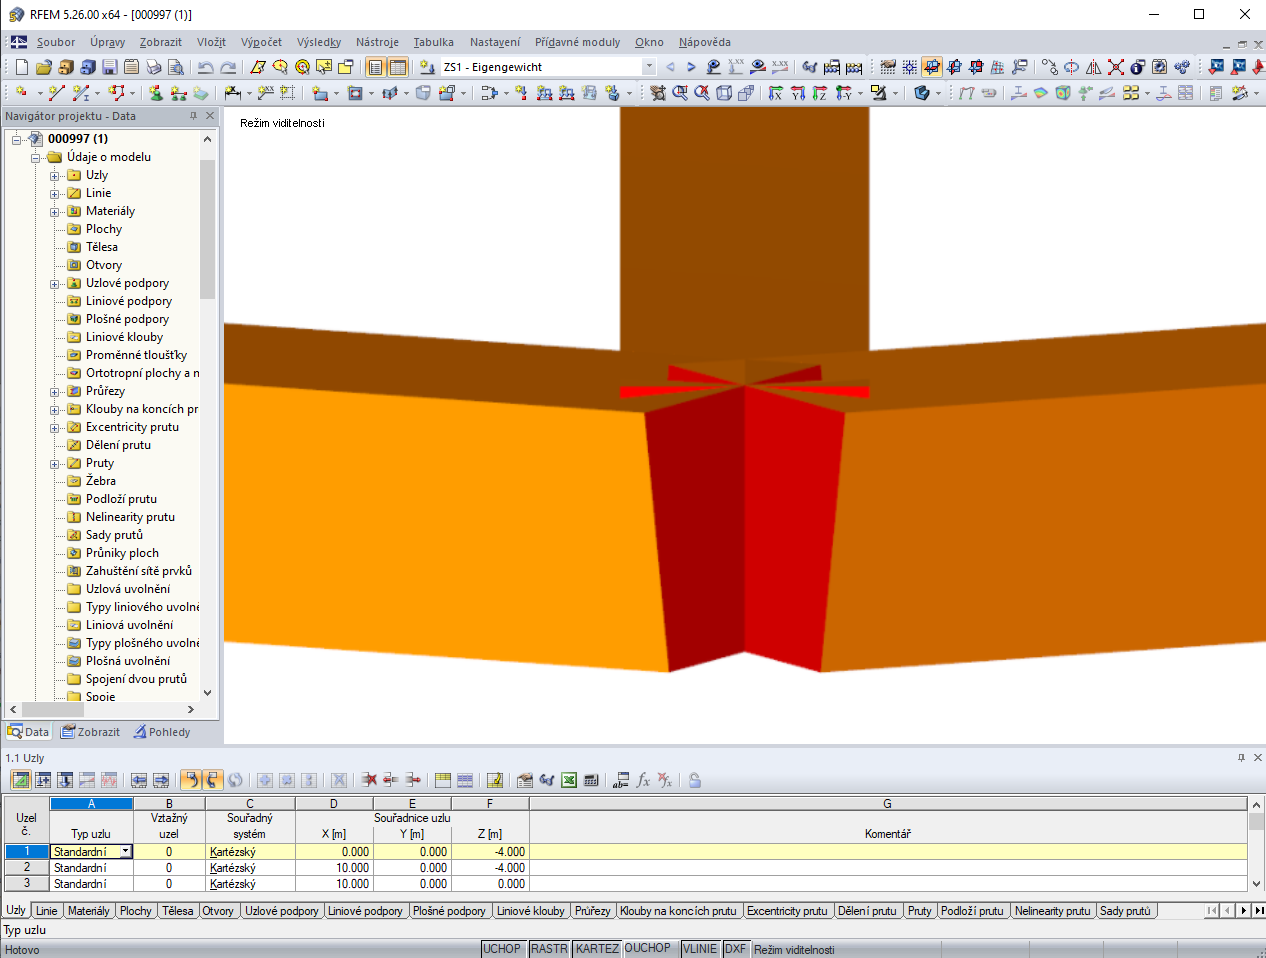Click the view in X direction icon
The image size is (1266, 958).
[776, 93]
